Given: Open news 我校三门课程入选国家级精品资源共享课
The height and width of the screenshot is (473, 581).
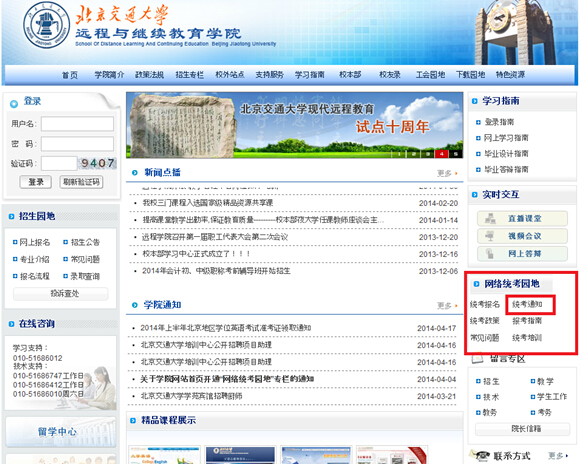Looking at the screenshot, I should tap(208, 203).
